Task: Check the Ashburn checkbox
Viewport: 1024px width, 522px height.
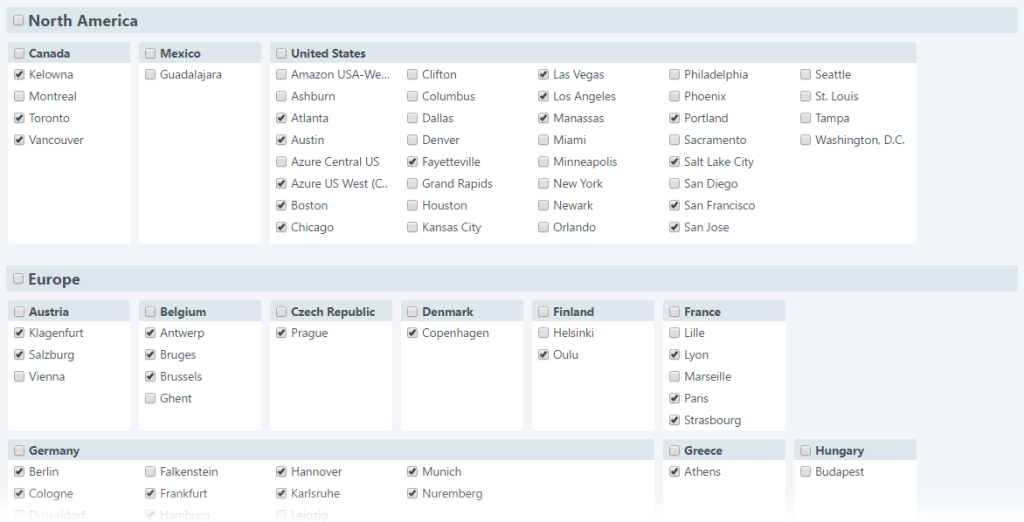Action: point(281,96)
